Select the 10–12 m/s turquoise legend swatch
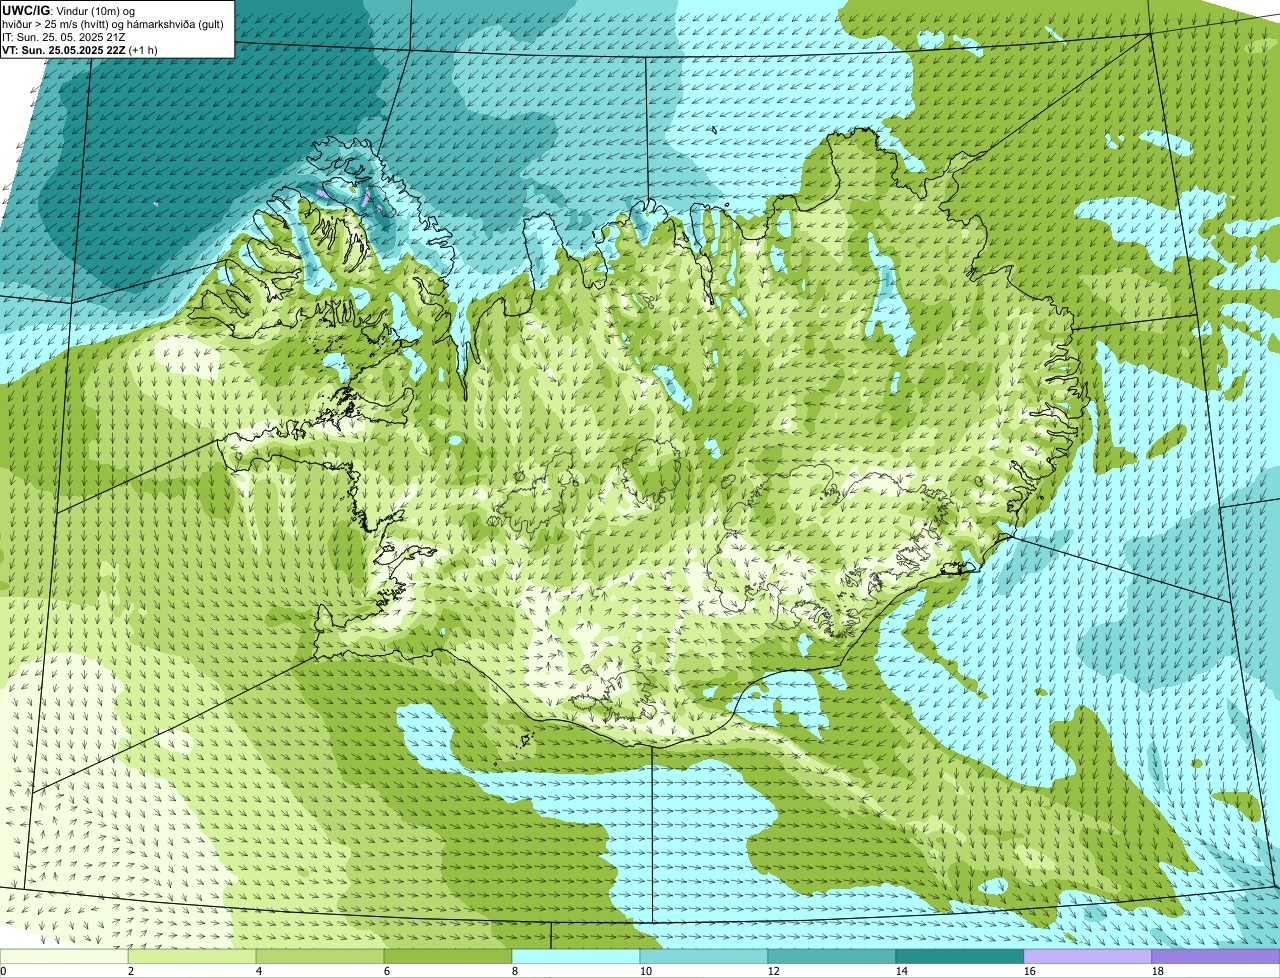The image size is (1280, 978). (x=704, y=957)
